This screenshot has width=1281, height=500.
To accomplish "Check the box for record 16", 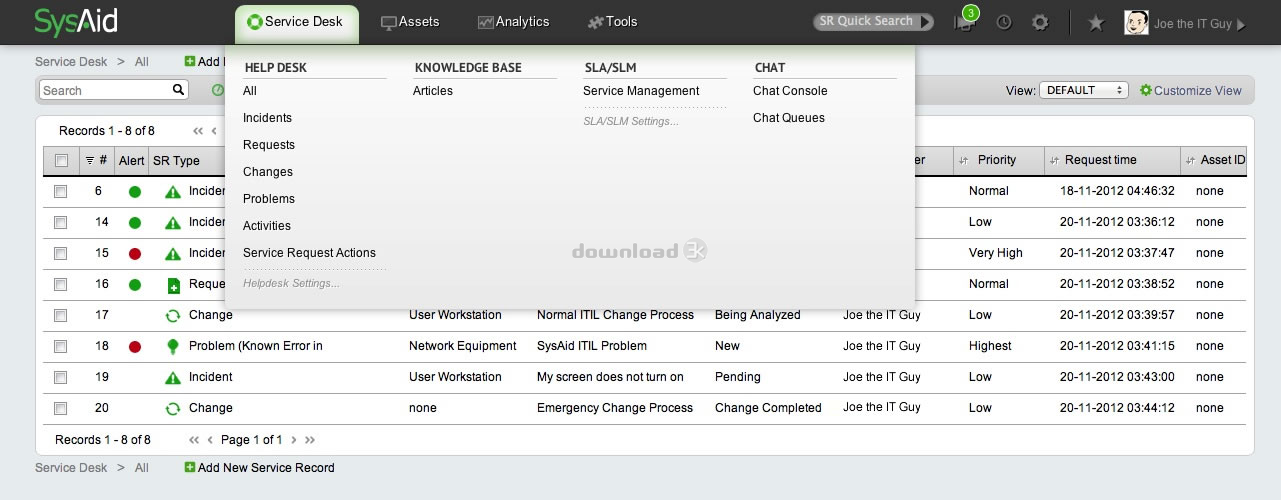I will tap(61, 284).
